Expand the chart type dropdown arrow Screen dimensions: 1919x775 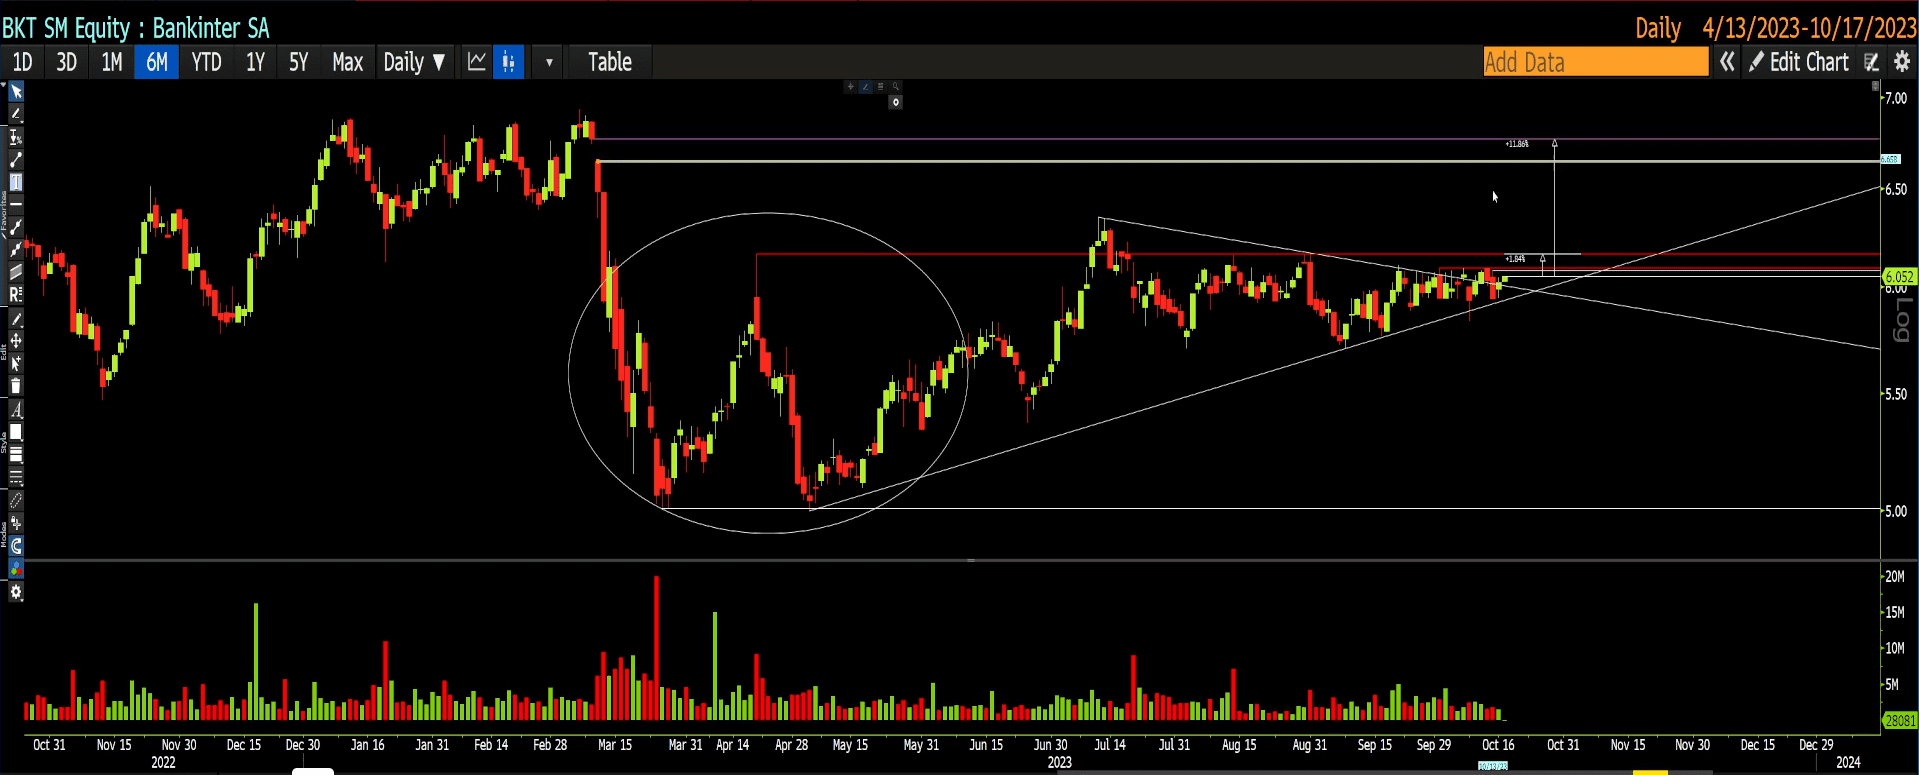[549, 62]
